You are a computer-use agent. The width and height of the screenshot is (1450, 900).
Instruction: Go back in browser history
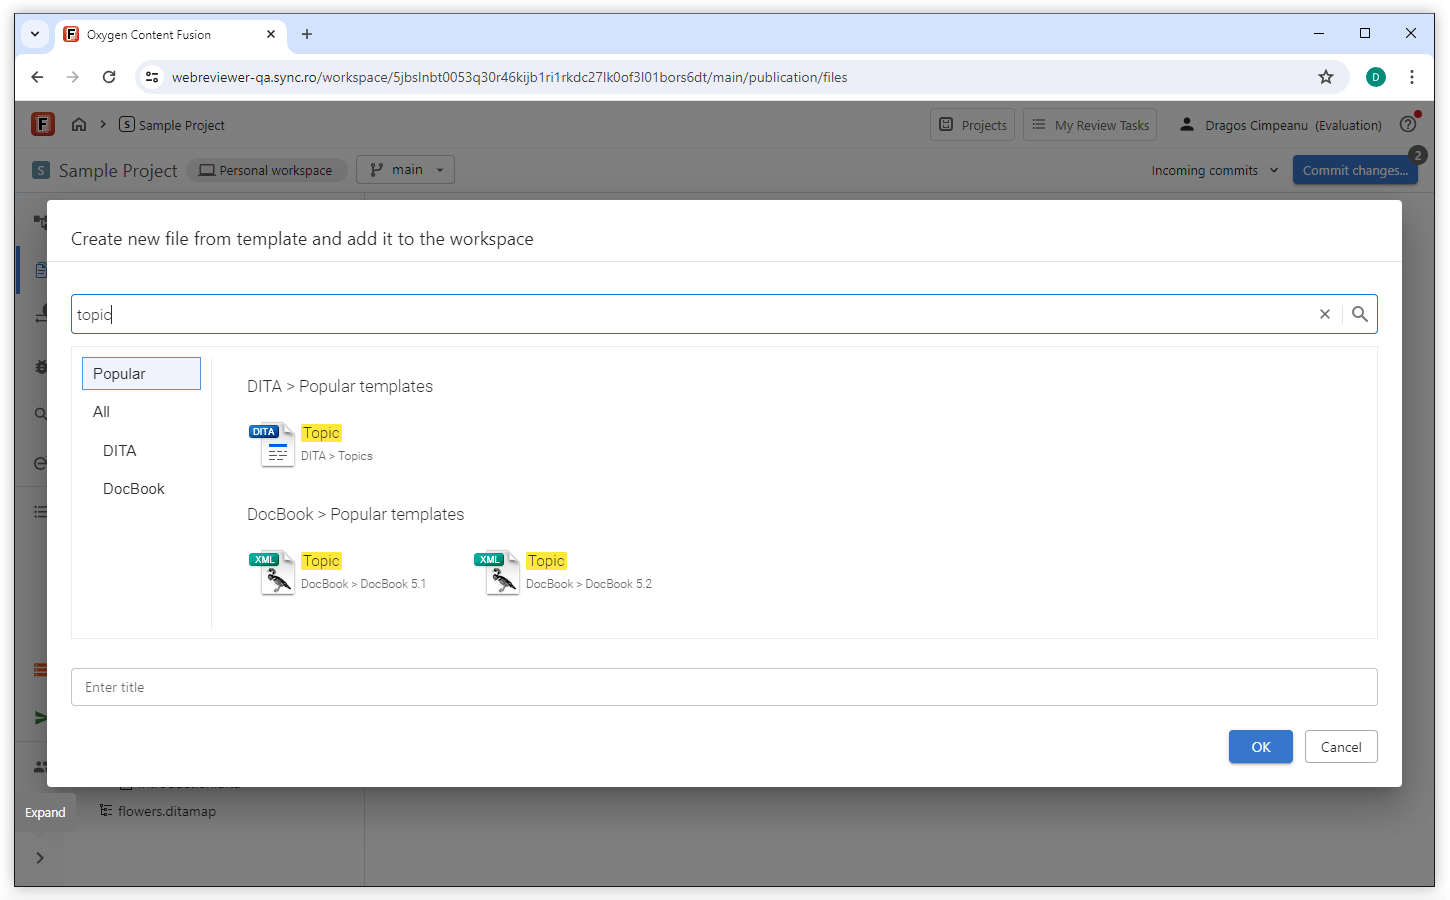tap(37, 77)
